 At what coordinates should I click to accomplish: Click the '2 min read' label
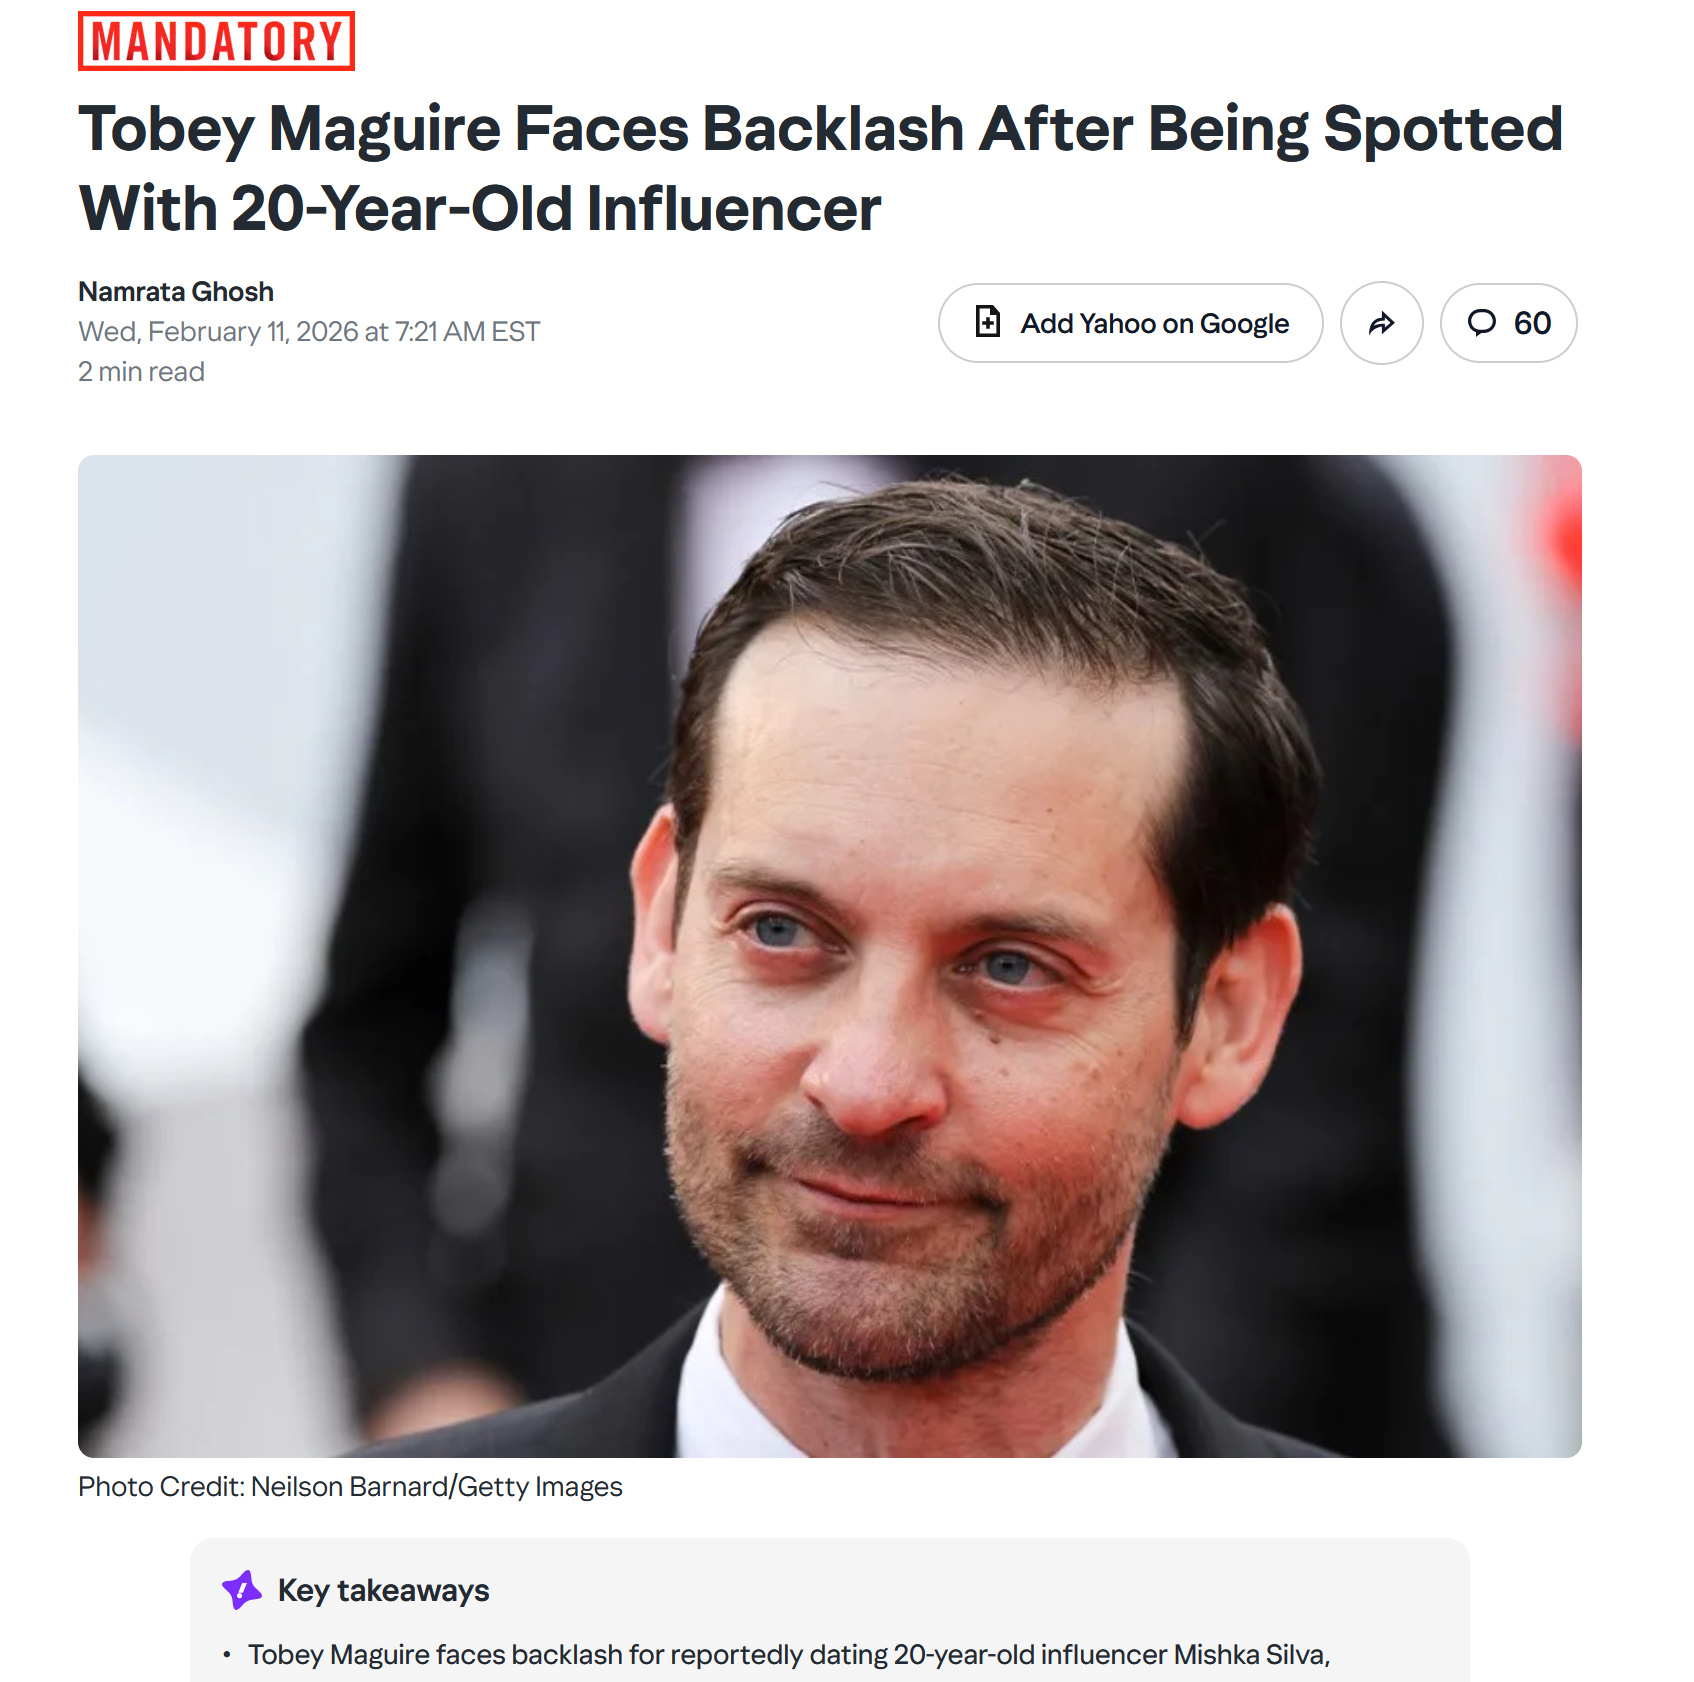tap(141, 371)
